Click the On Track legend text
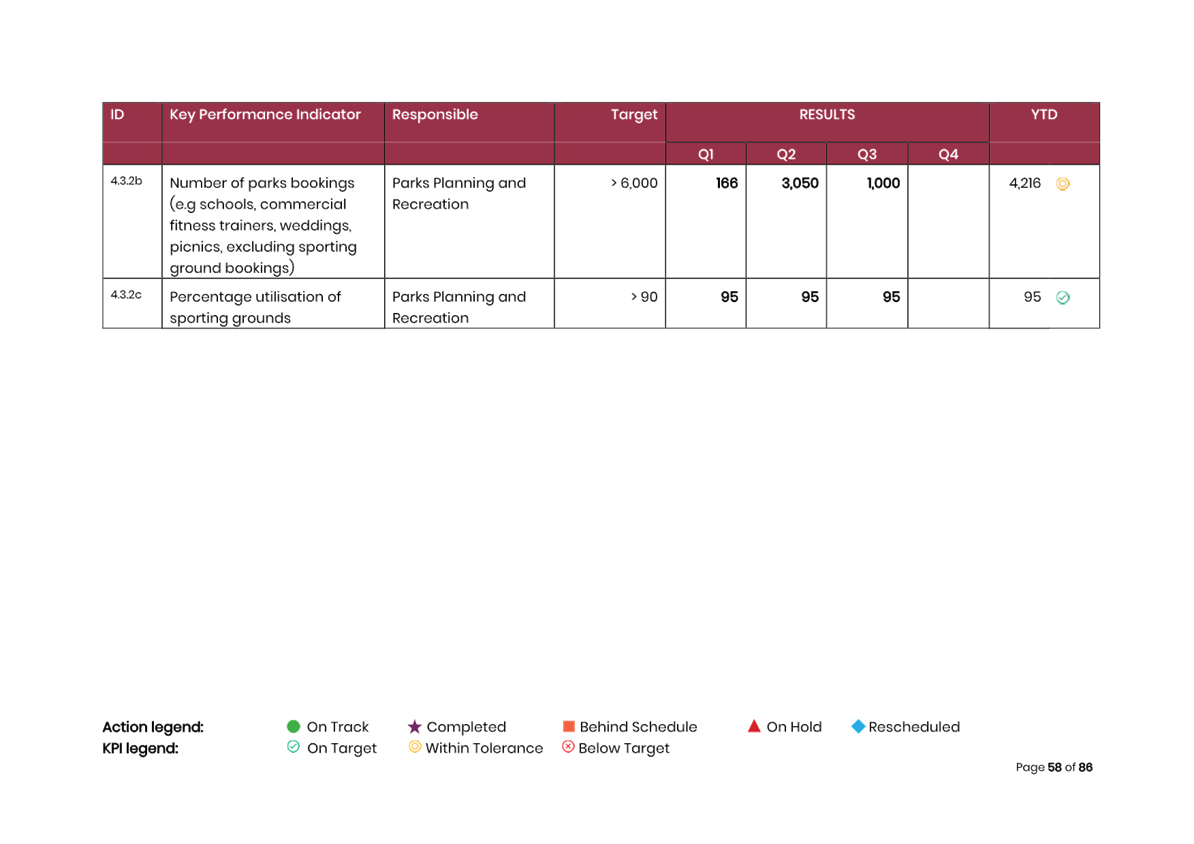1194x844 pixels. (x=337, y=727)
